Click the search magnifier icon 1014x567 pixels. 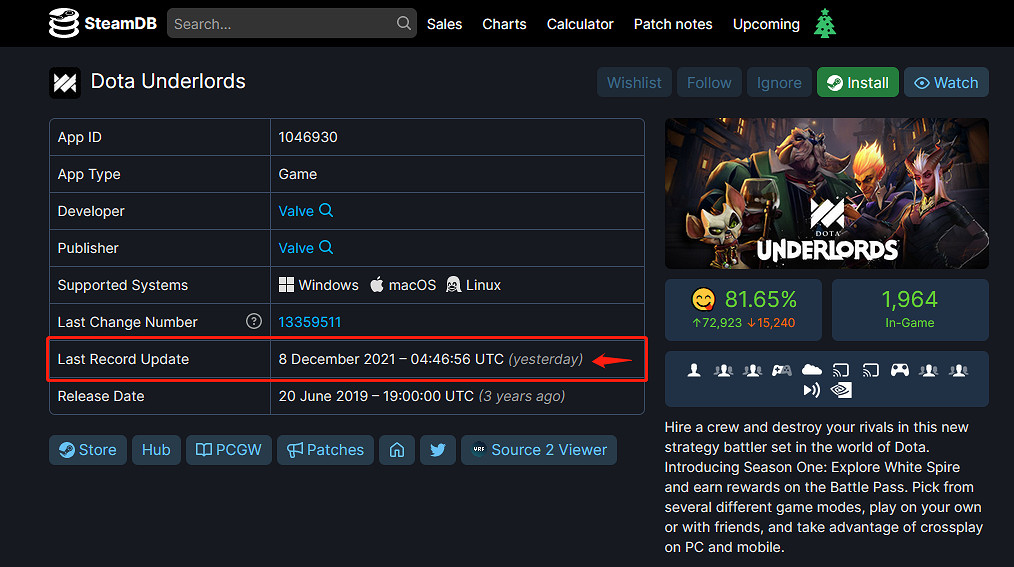[403, 23]
